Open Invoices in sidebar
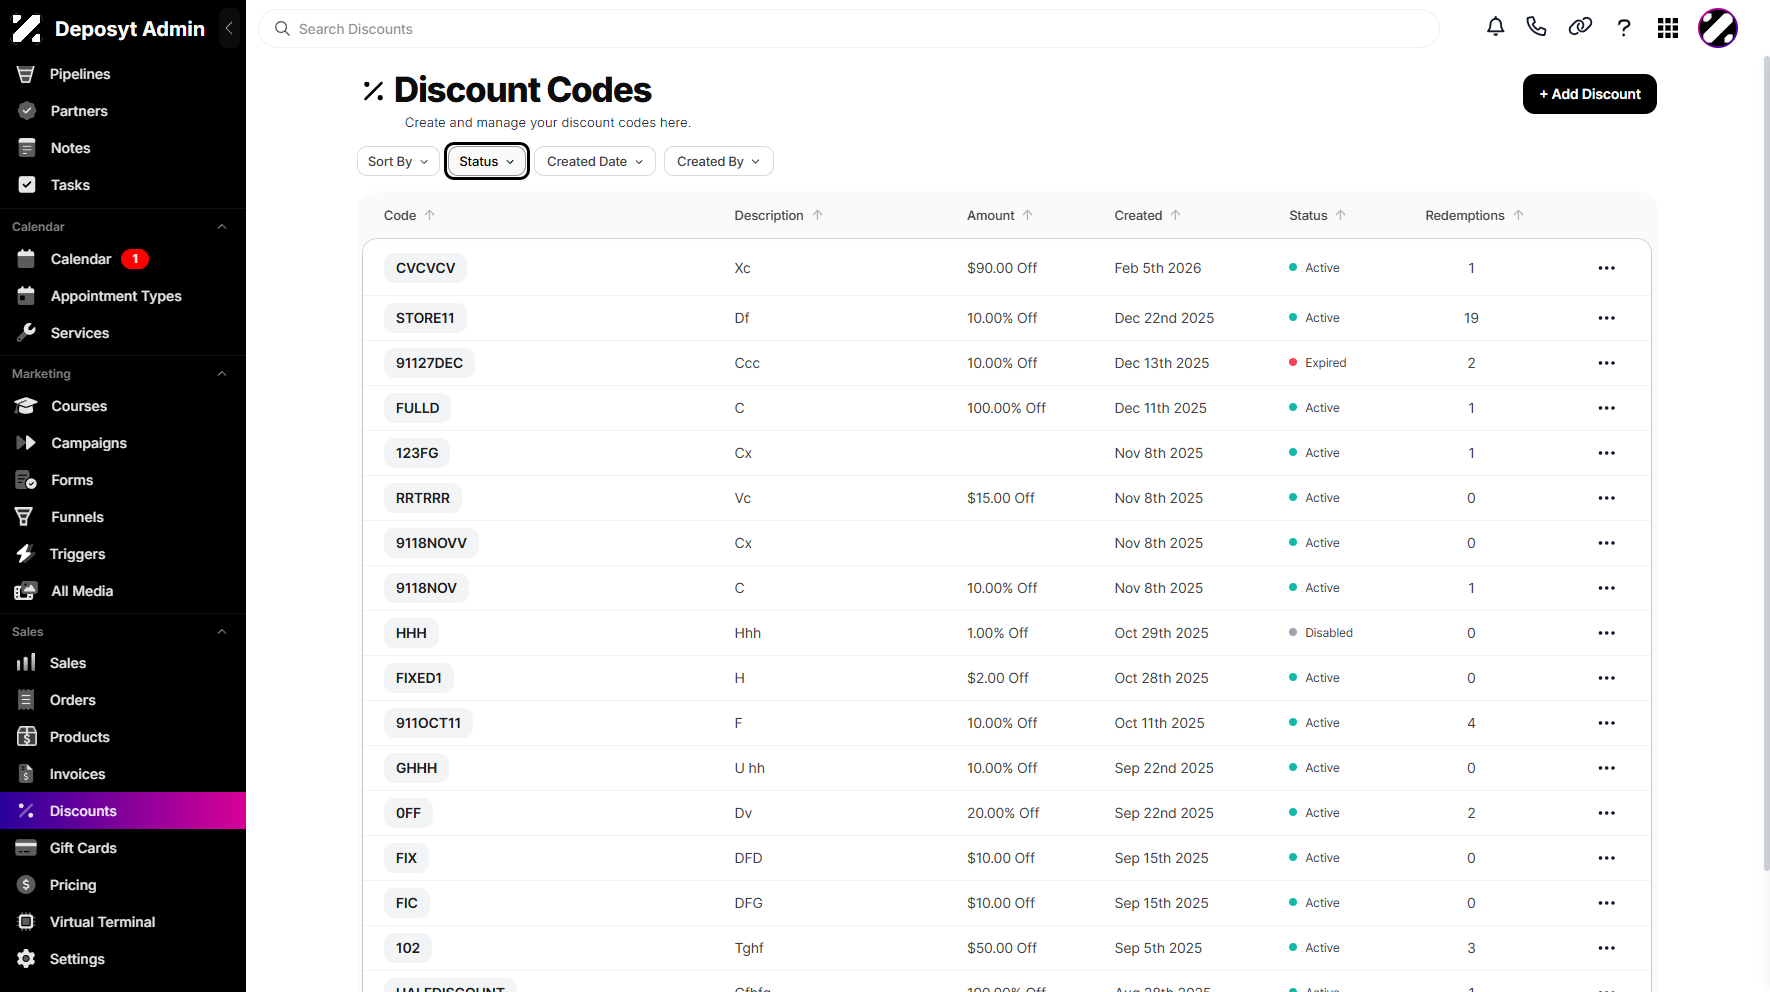The height and width of the screenshot is (992, 1770). click(123, 774)
